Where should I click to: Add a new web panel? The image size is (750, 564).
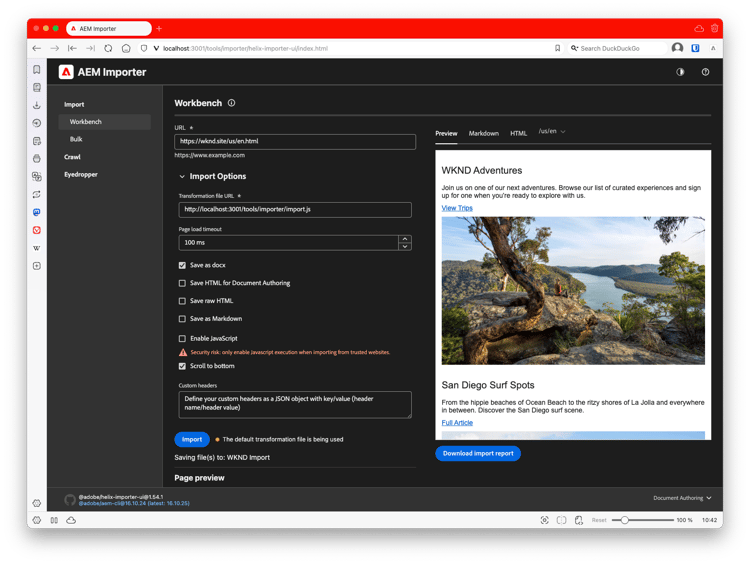tap(37, 266)
